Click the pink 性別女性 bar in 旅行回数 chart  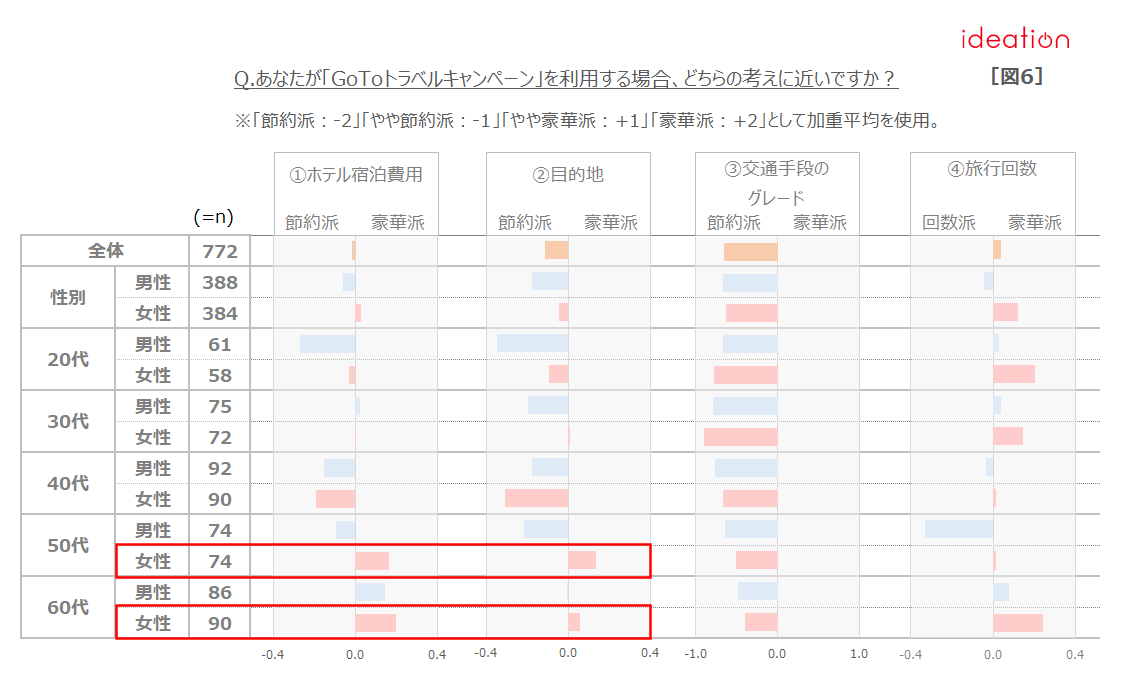[1005, 312]
